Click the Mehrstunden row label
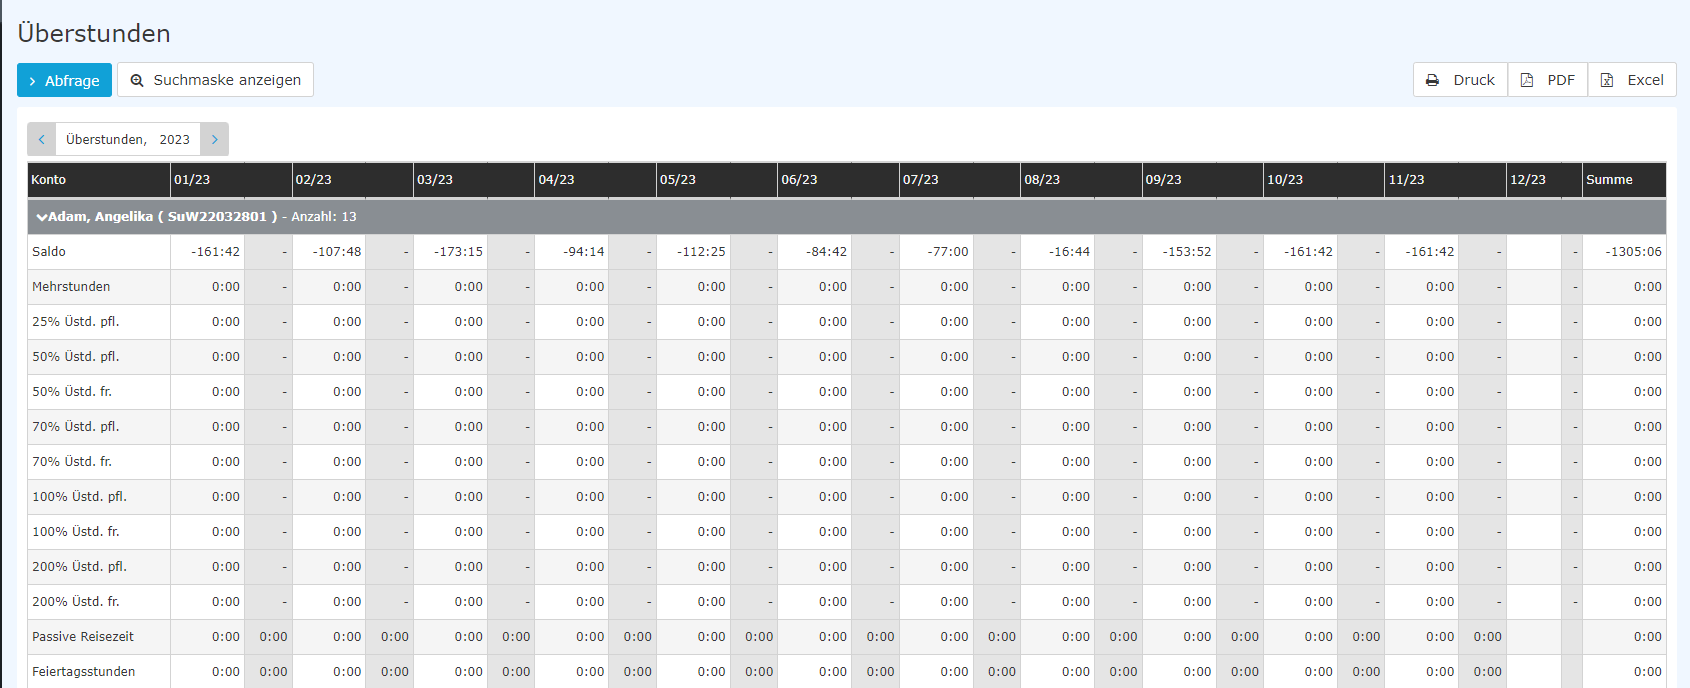The image size is (1690, 688). [x=71, y=287]
